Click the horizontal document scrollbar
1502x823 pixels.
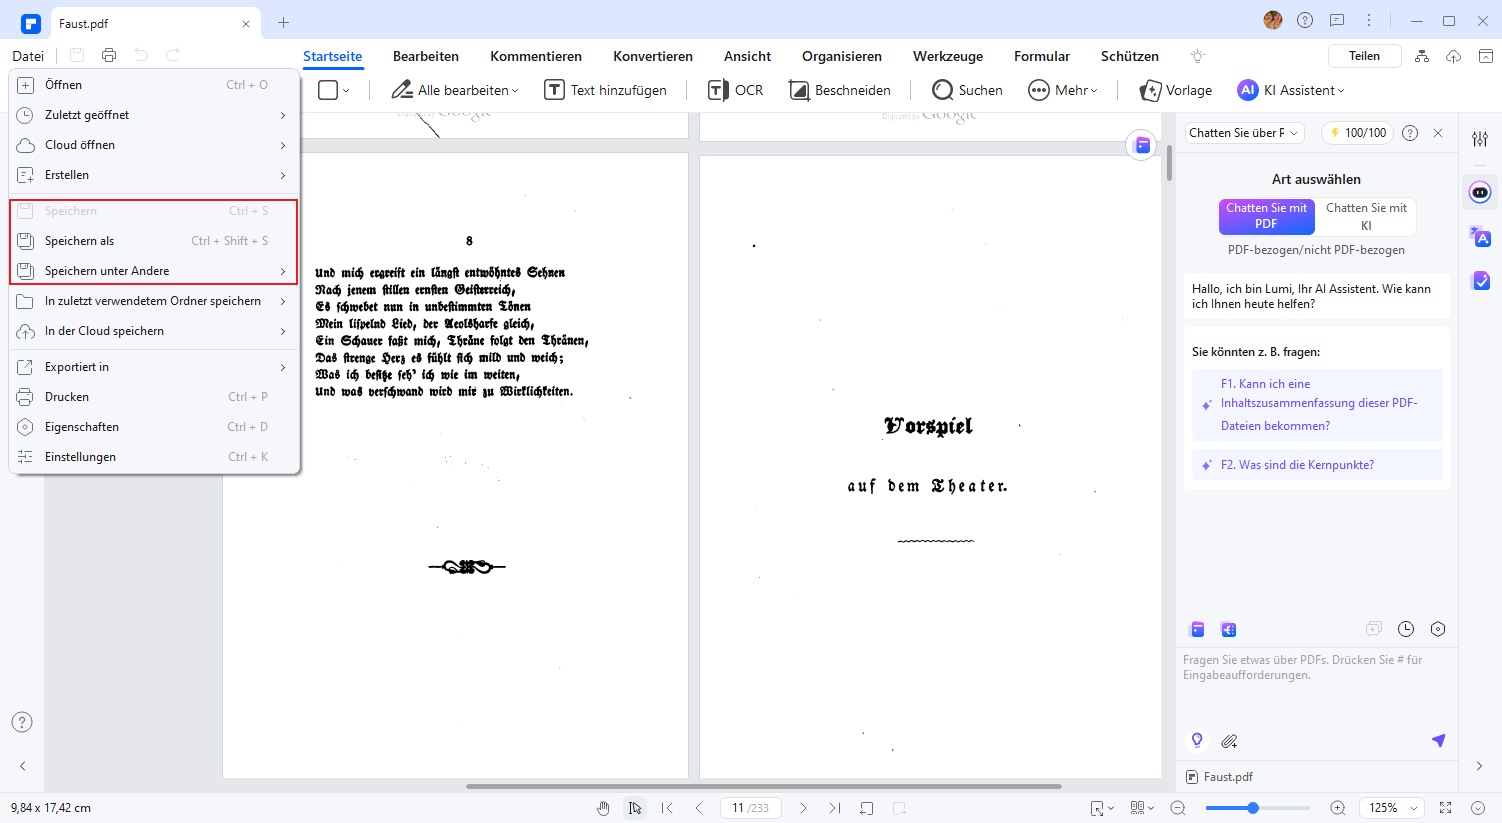pos(764,786)
